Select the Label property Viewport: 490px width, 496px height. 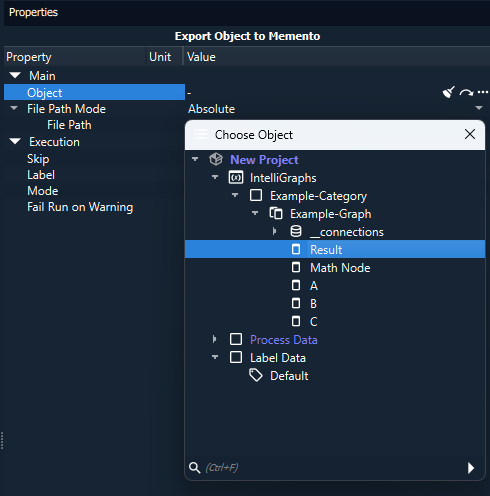[41, 175]
